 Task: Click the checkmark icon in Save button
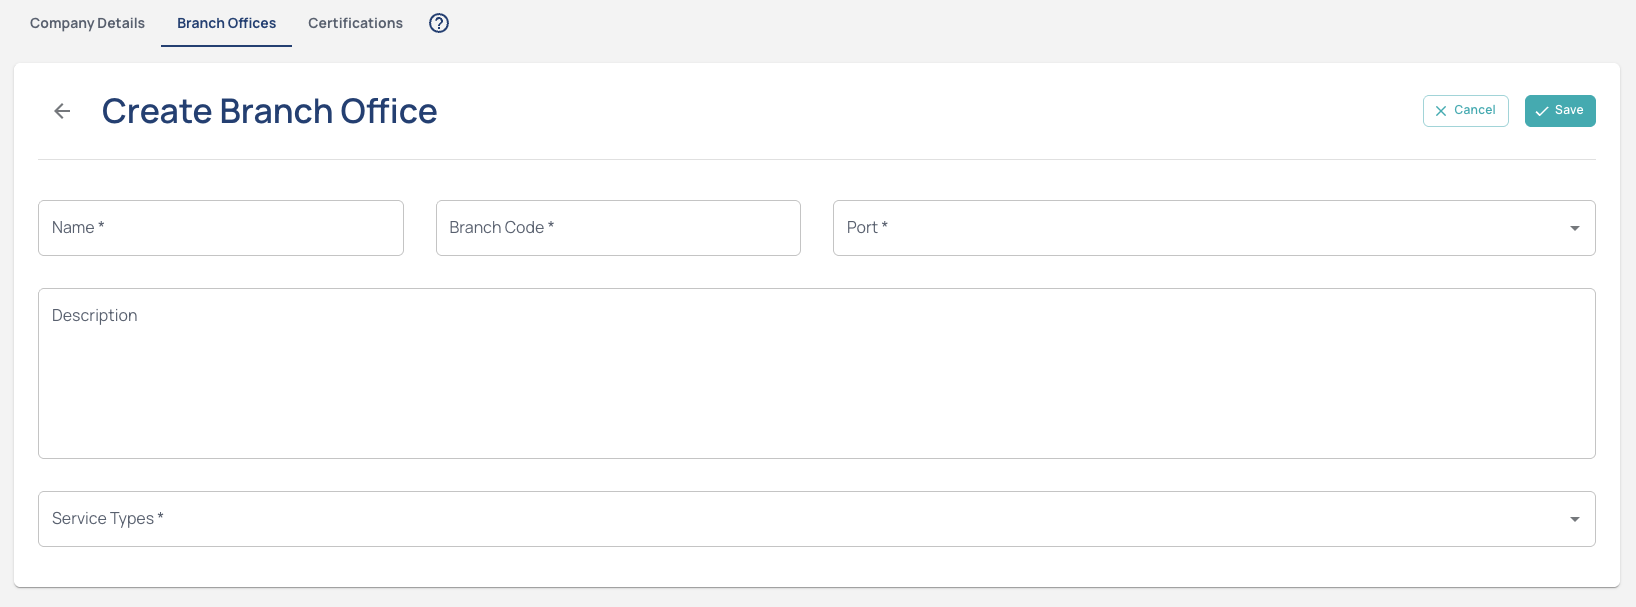coord(1541,111)
